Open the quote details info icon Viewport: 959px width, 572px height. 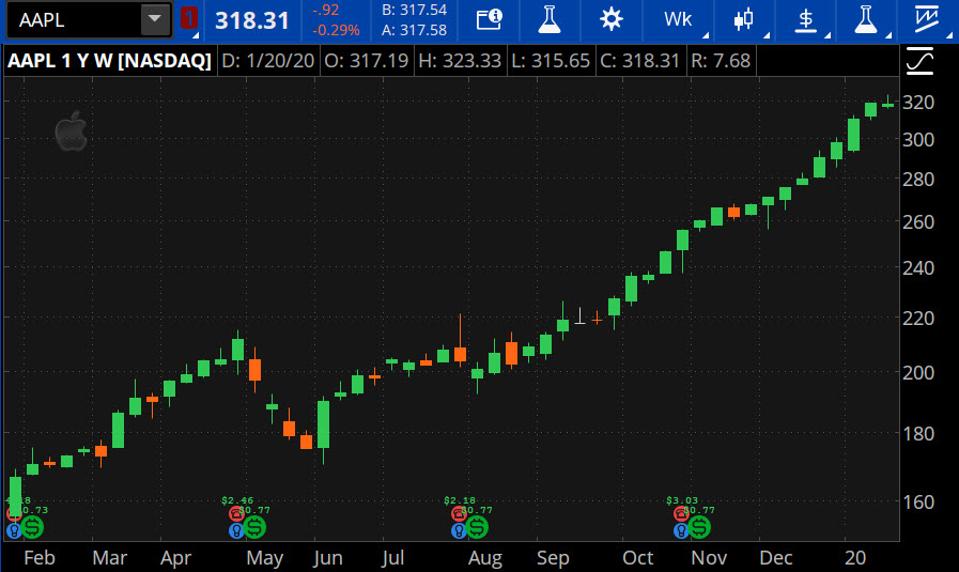(488, 19)
